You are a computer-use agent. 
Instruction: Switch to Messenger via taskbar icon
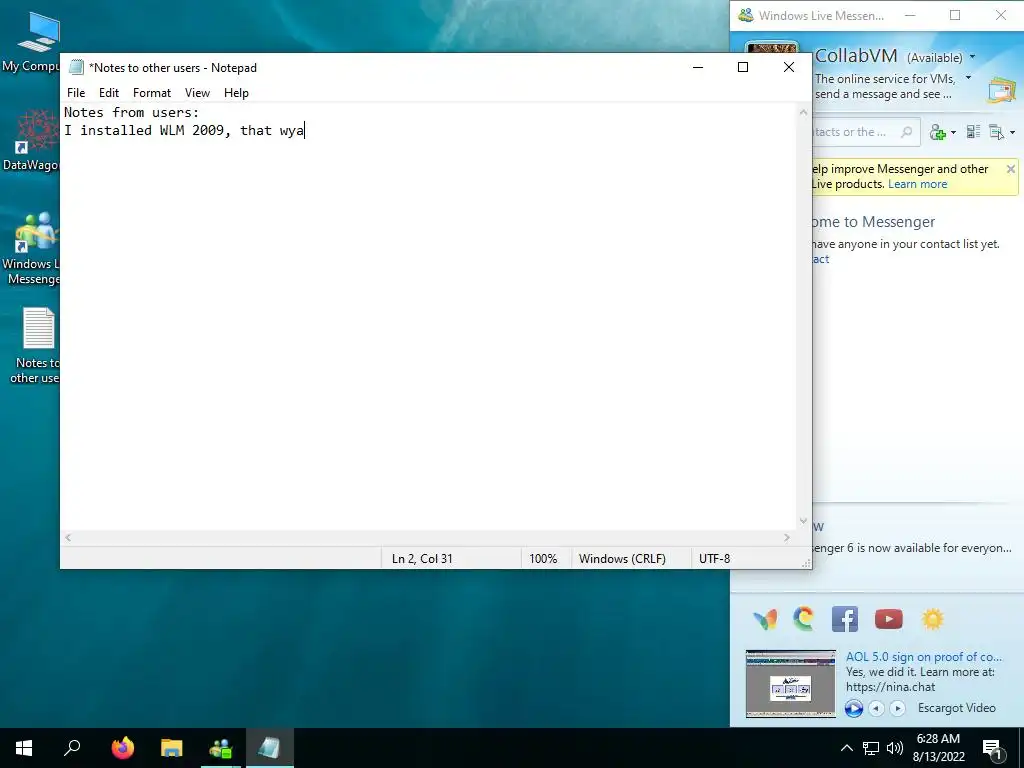tap(221, 748)
